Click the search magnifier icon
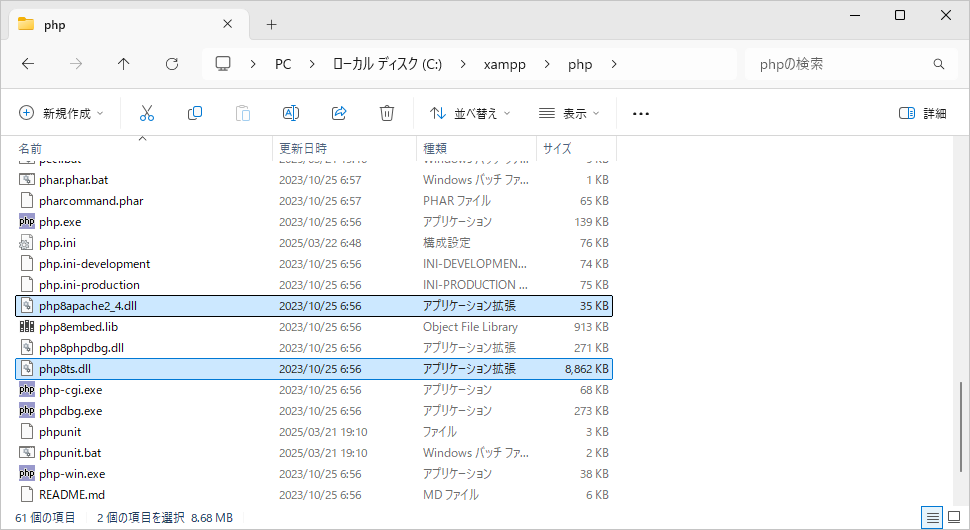The height and width of the screenshot is (530, 970). click(938, 64)
